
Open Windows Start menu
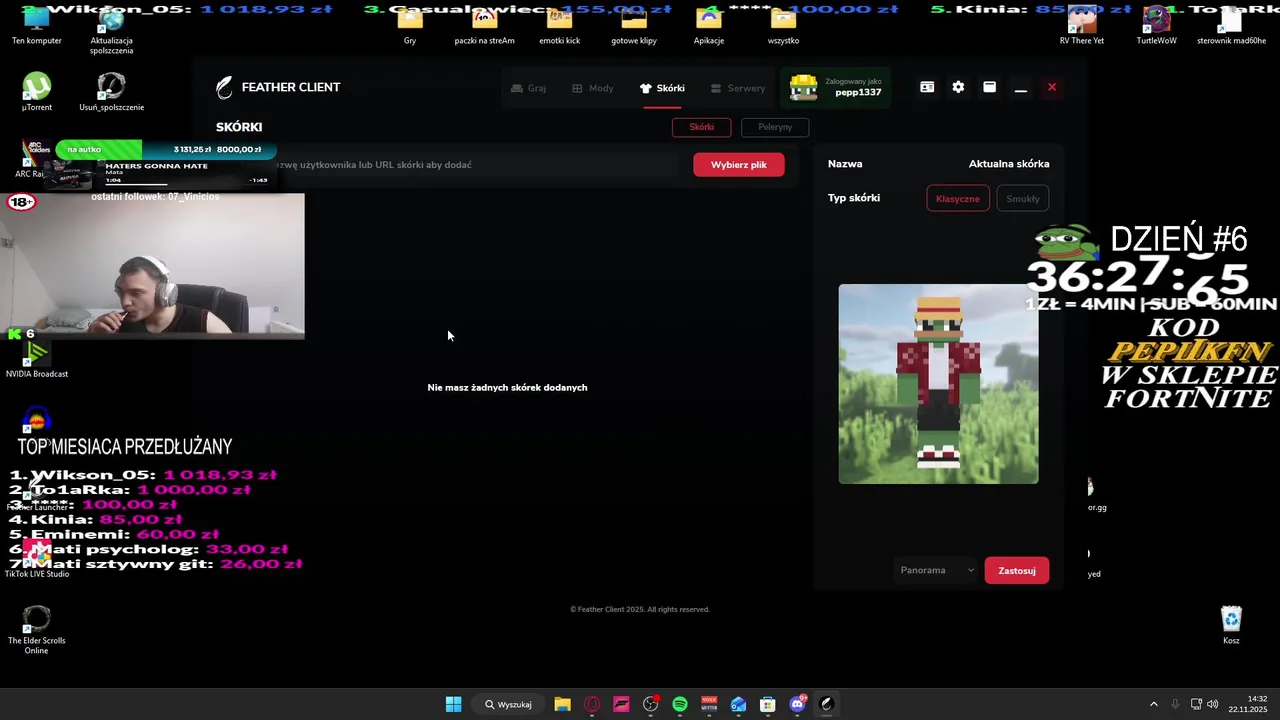pos(453,704)
